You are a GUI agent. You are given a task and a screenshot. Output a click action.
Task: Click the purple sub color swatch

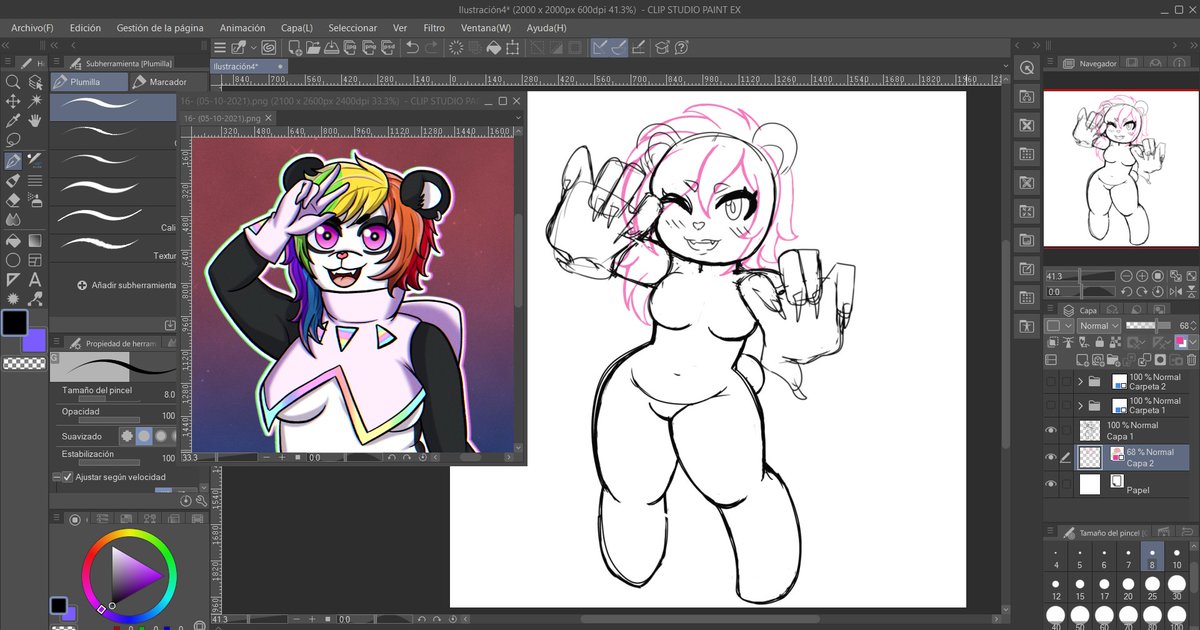pos(36,339)
